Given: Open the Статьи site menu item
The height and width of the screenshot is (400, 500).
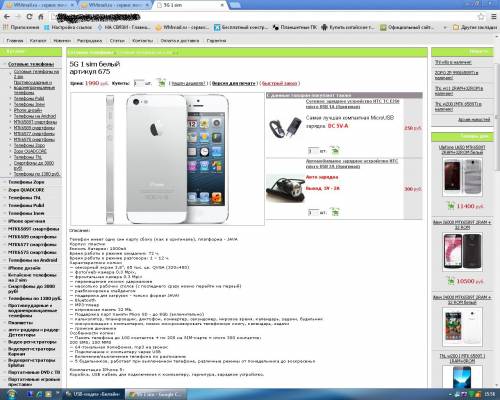Looking at the screenshot, I should 117,41.
